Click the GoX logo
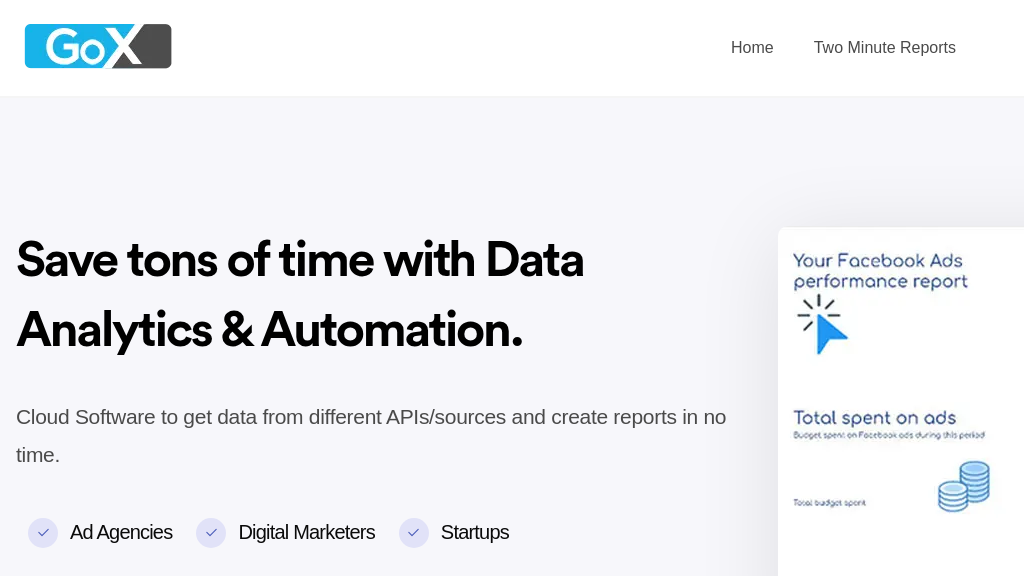Image resolution: width=1024 pixels, height=576 pixels. tap(98, 46)
